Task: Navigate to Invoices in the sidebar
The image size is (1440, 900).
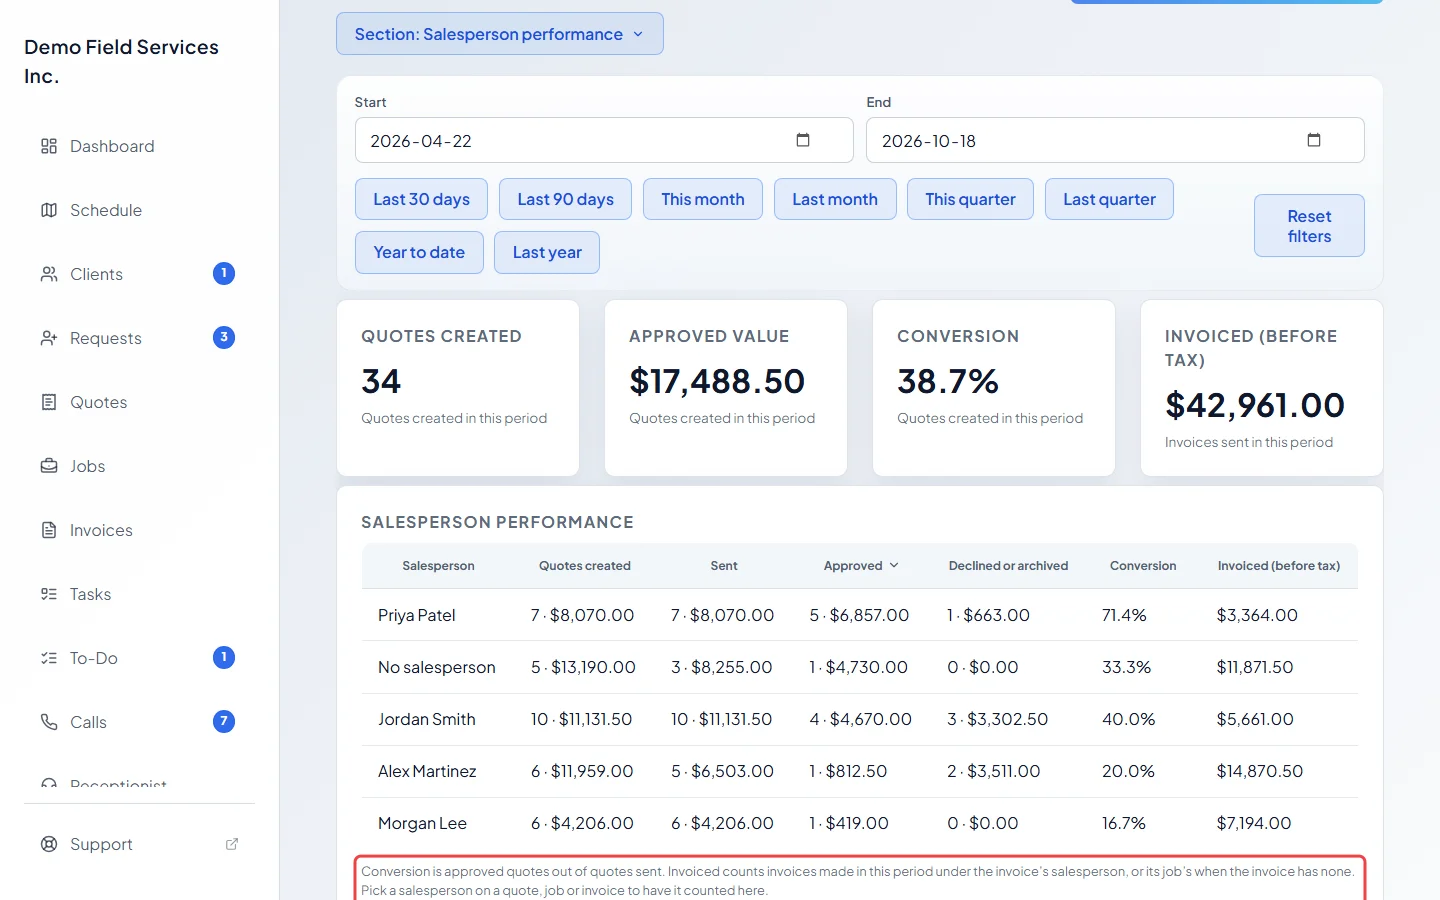Action: point(140,530)
